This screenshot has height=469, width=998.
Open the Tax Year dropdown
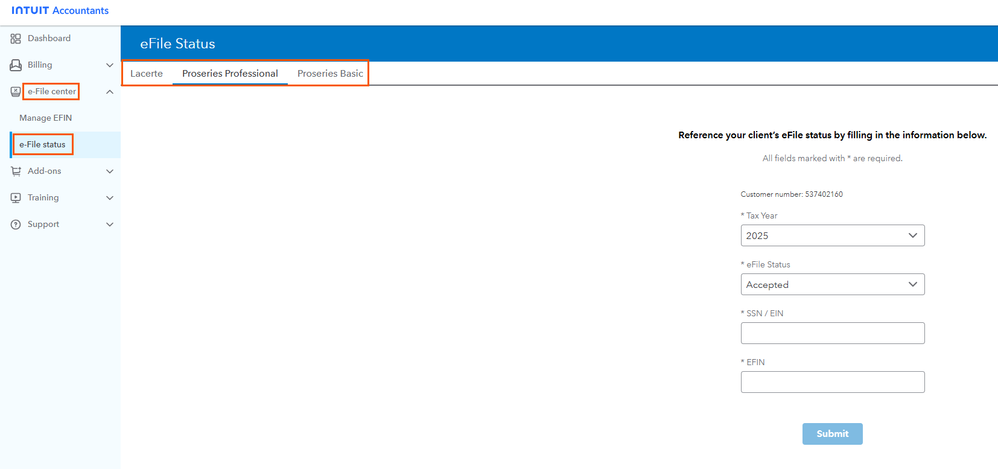pyautogui.click(x=832, y=236)
